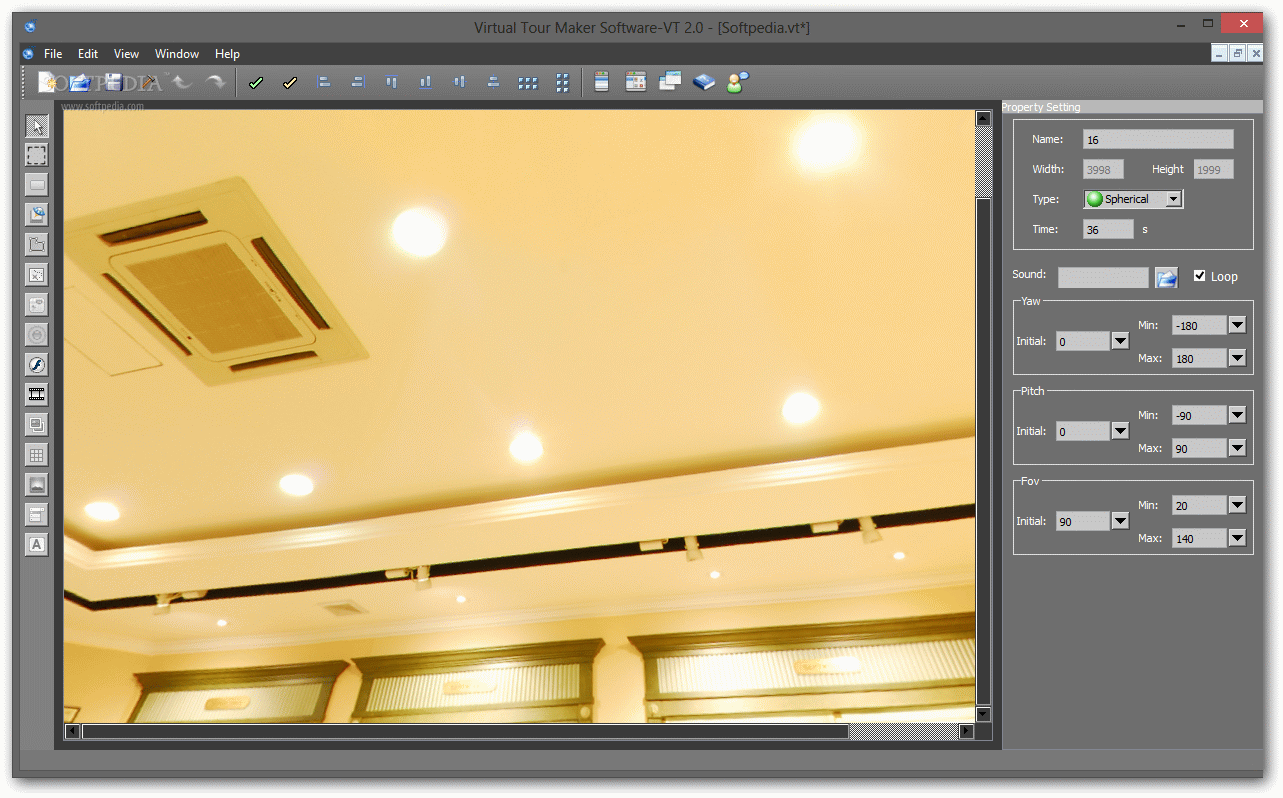Select the grid table tool in sidebar
This screenshot has height=798, width=1283.
pyautogui.click(x=36, y=455)
